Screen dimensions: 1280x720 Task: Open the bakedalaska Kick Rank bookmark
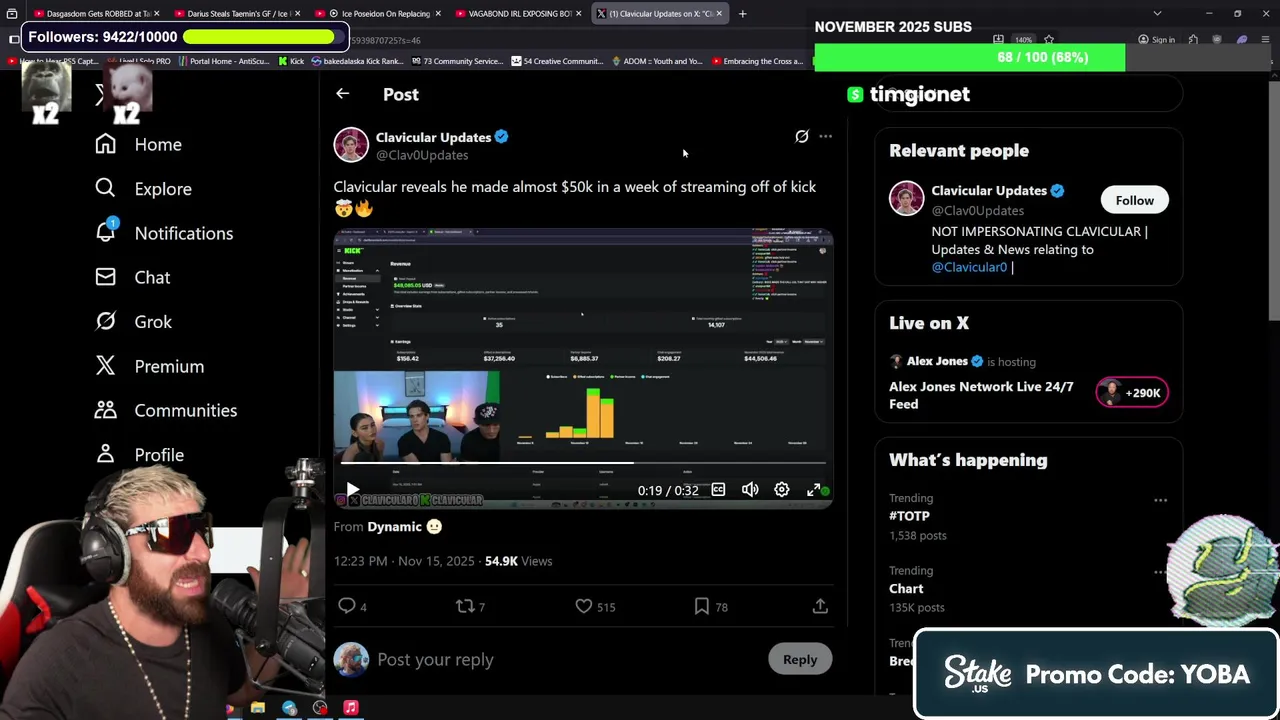pyautogui.click(x=357, y=61)
